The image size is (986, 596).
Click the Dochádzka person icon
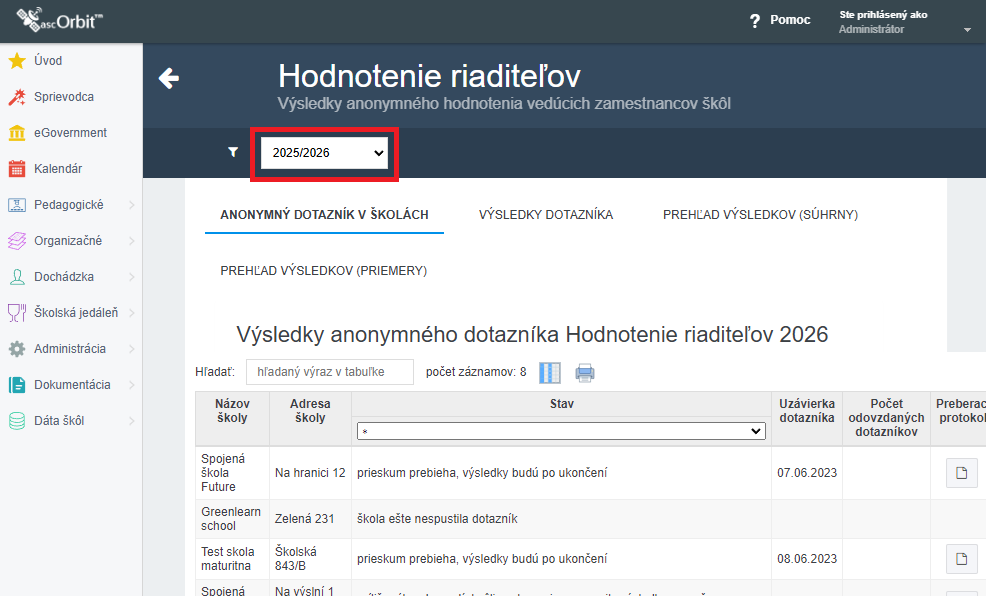point(17,277)
